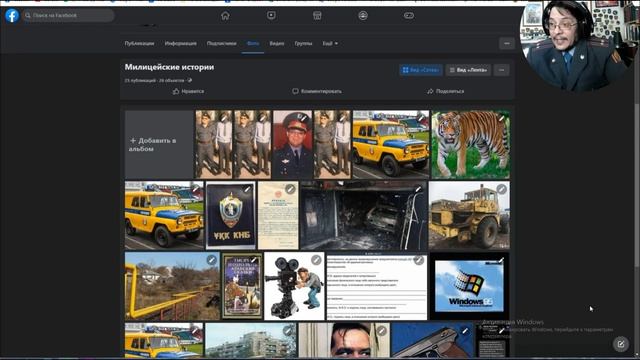
Task: Focus the Facebook search field
Action: click(x=69, y=16)
